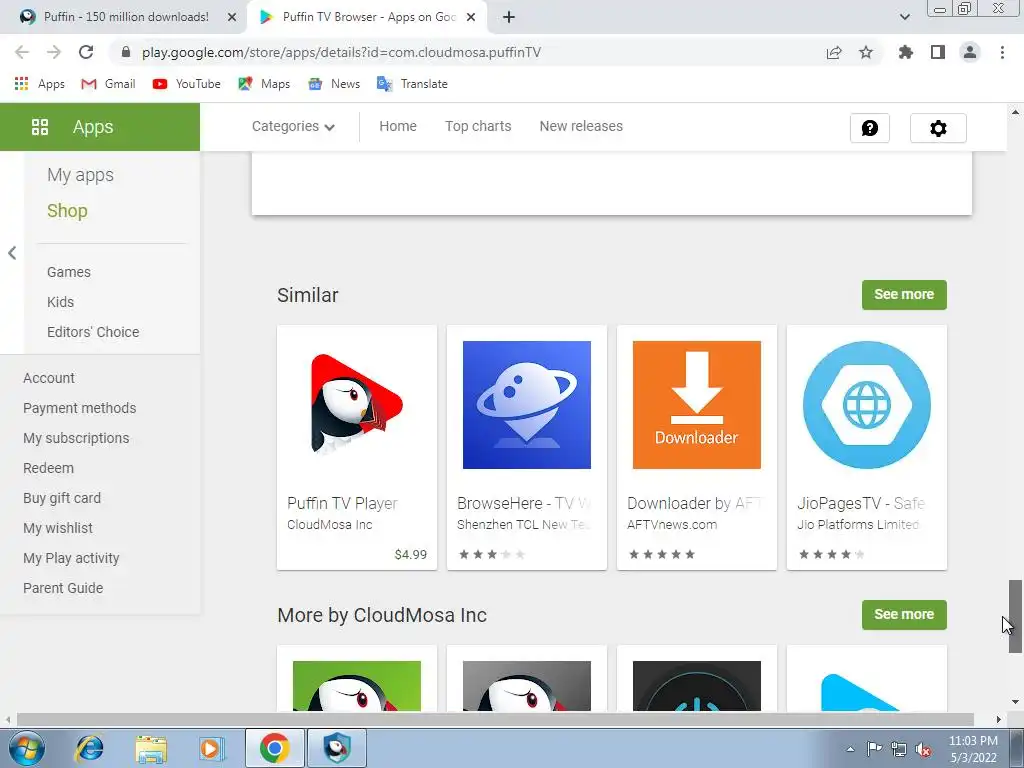This screenshot has height=768, width=1024.
Task: Open the YouTube bookmark
Action: pos(187,84)
